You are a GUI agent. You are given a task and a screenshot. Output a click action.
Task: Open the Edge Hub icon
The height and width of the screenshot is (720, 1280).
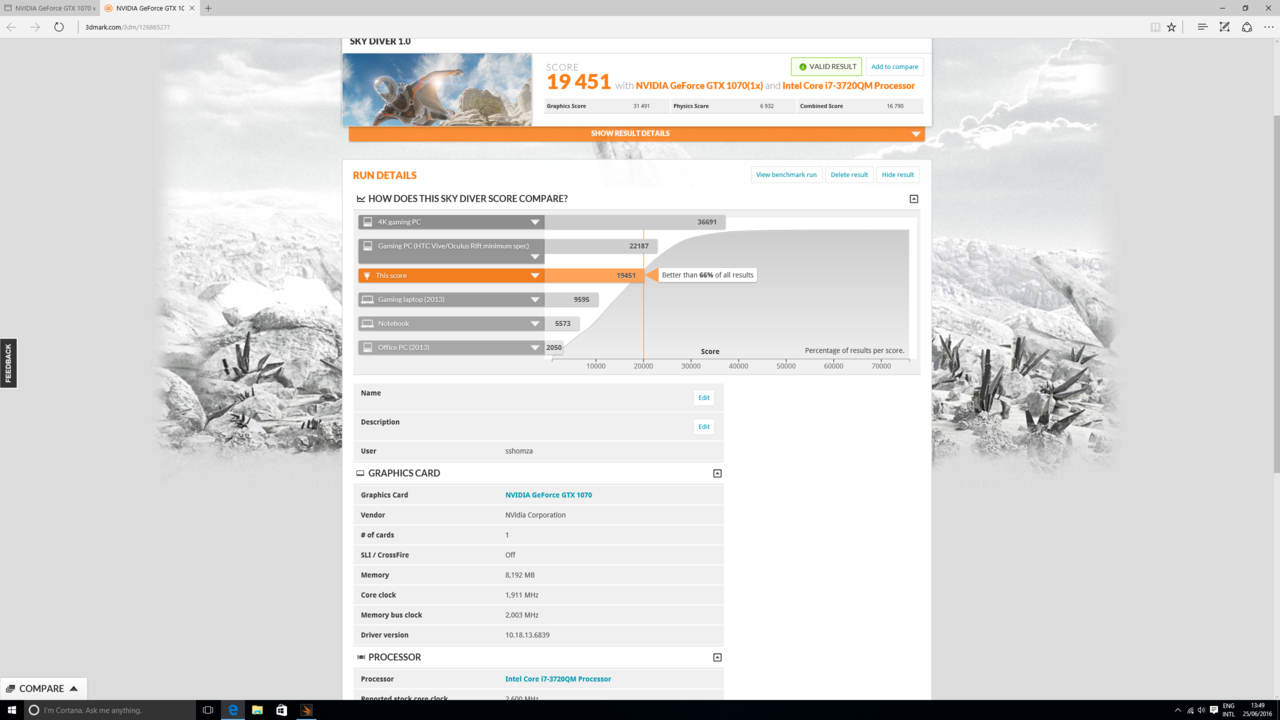click(x=1202, y=27)
